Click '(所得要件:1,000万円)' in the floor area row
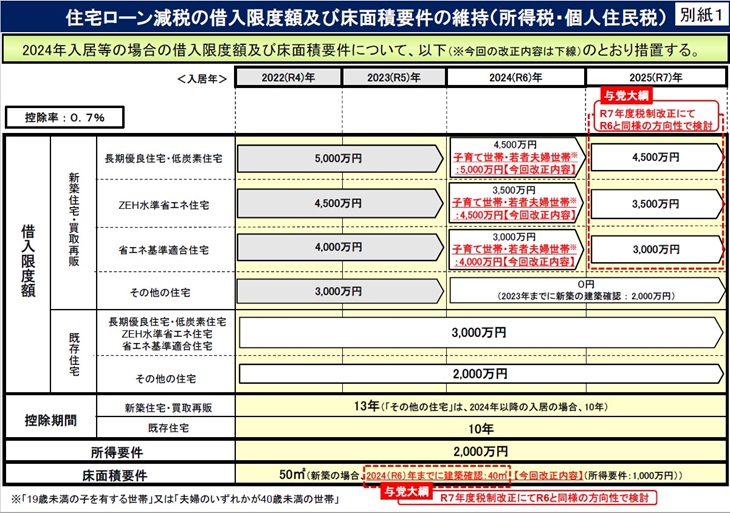 pos(633,475)
